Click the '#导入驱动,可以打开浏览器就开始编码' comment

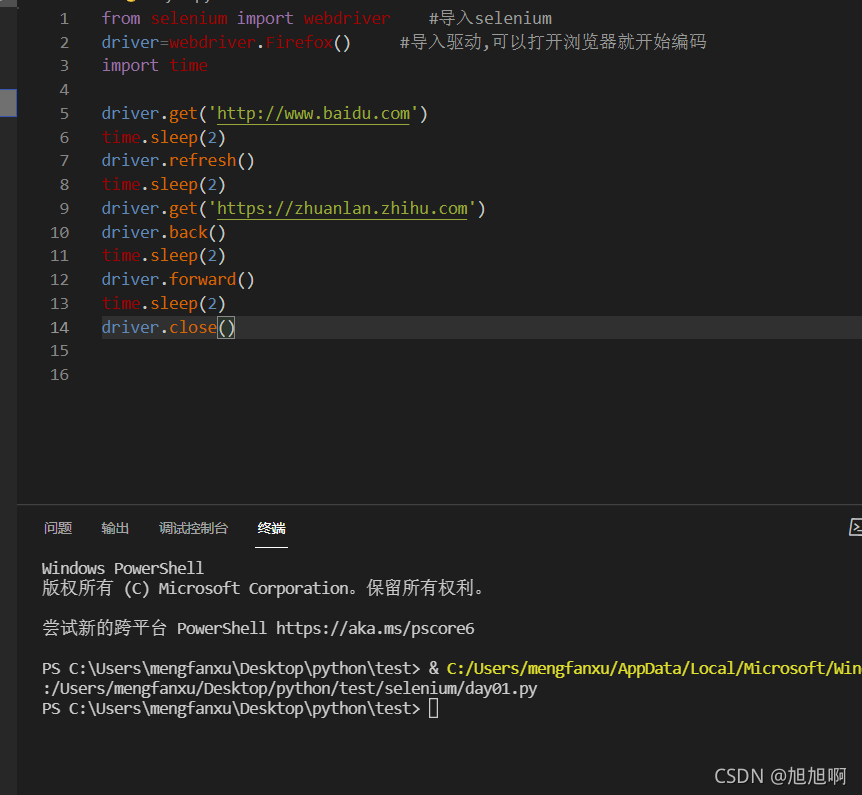pos(552,42)
